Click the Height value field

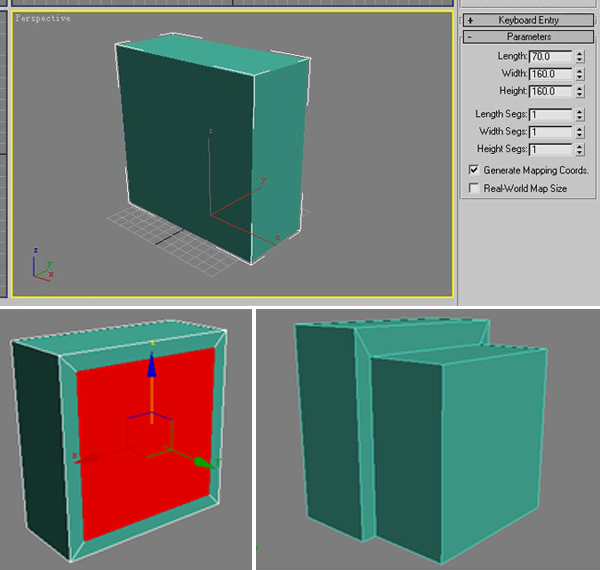551,91
